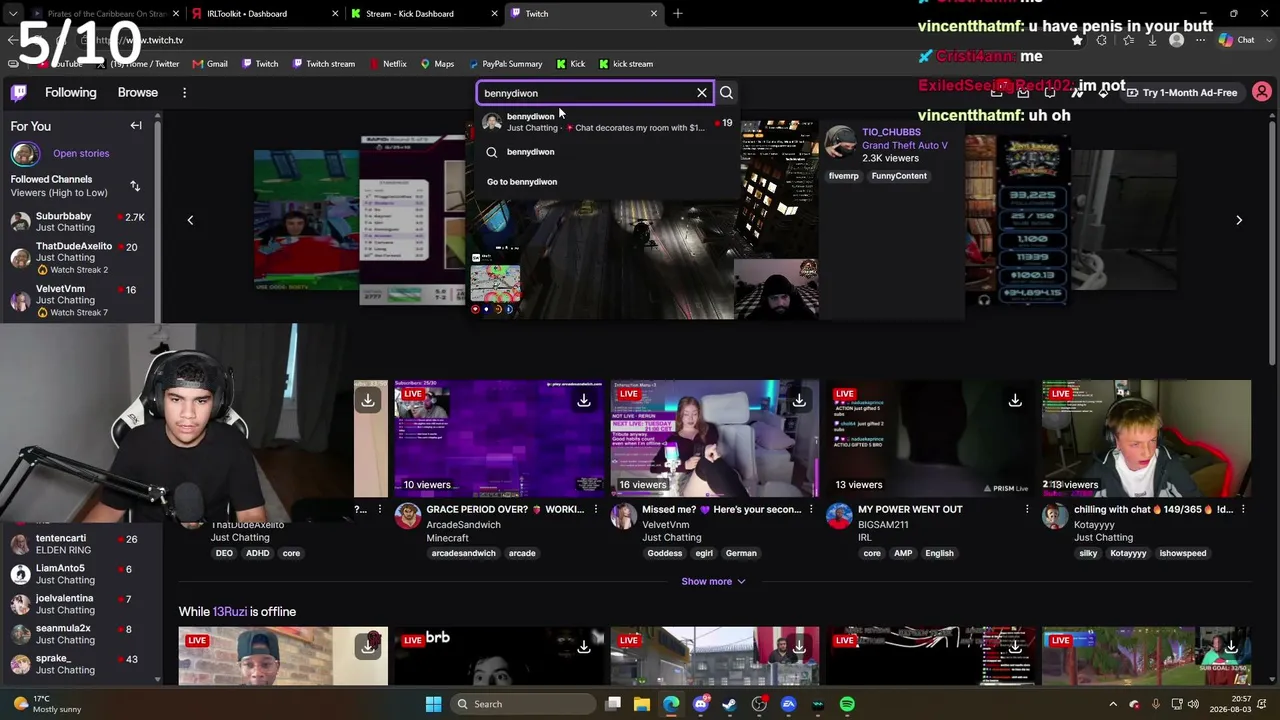Sort followed channels by viewers
This screenshot has height=720, width=1280.
(135, 186)
